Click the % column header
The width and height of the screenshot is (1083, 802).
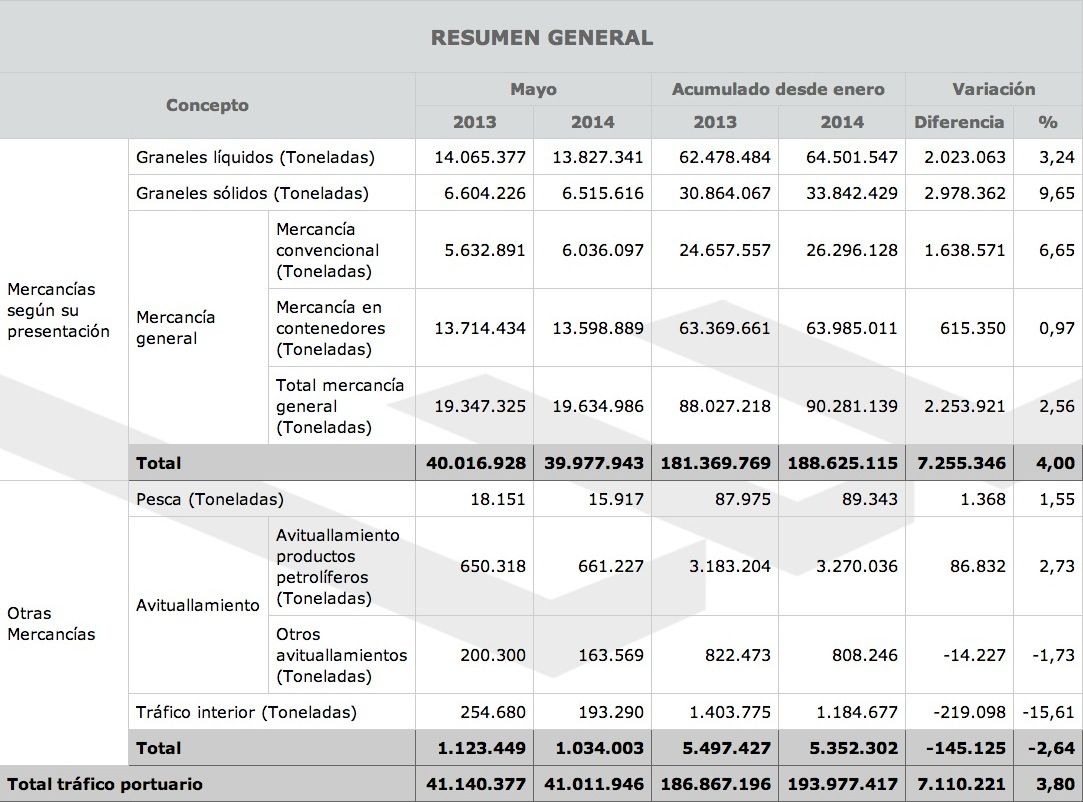click(1047, 122)
